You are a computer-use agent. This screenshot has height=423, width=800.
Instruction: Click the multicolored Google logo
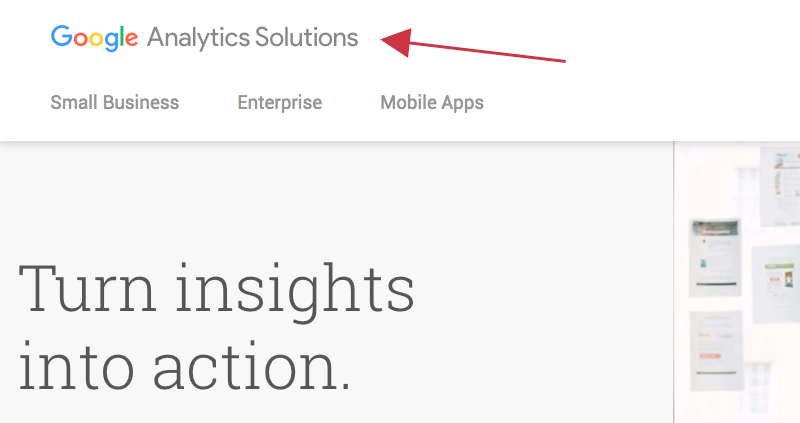pos(94,38)
